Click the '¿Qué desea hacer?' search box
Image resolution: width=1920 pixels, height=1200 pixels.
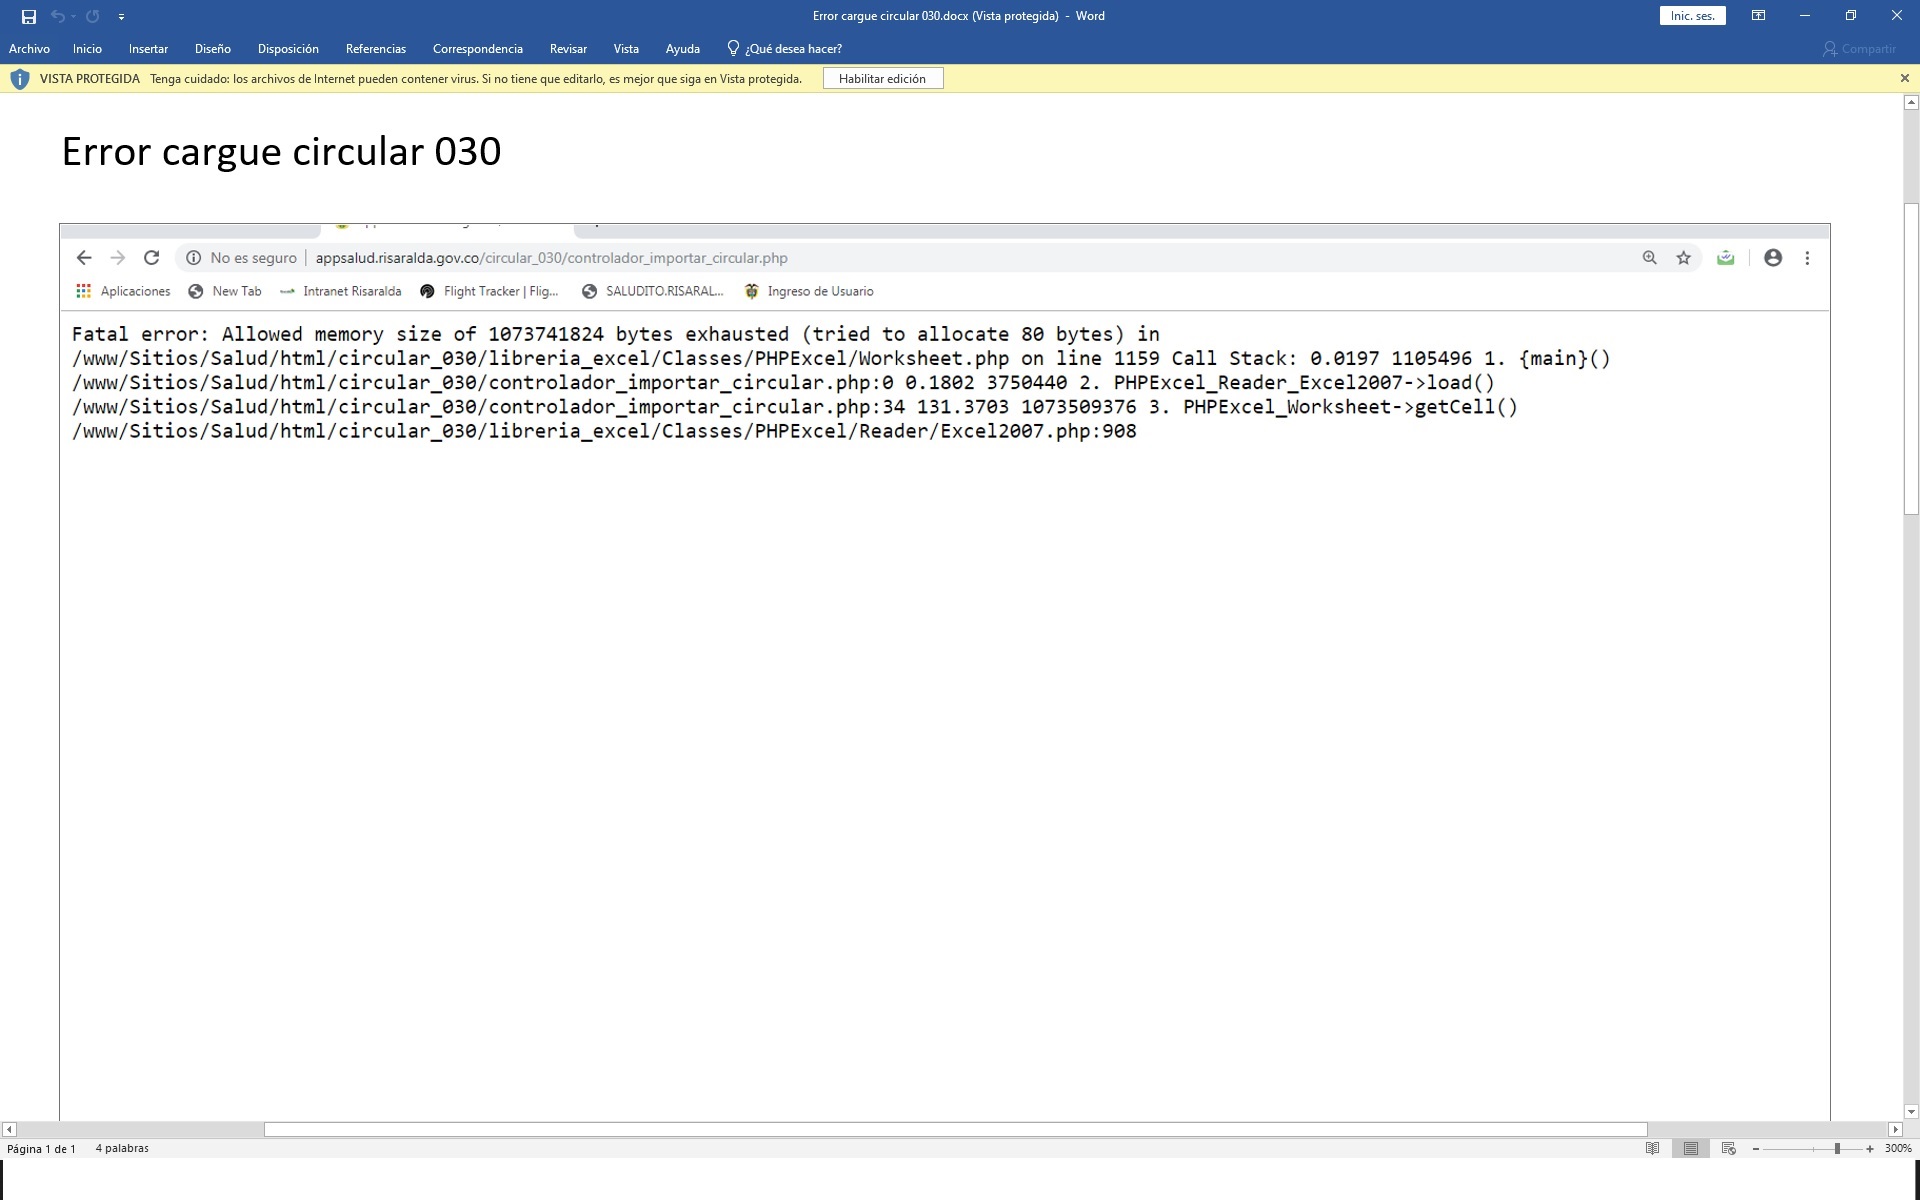coord(793,48)
